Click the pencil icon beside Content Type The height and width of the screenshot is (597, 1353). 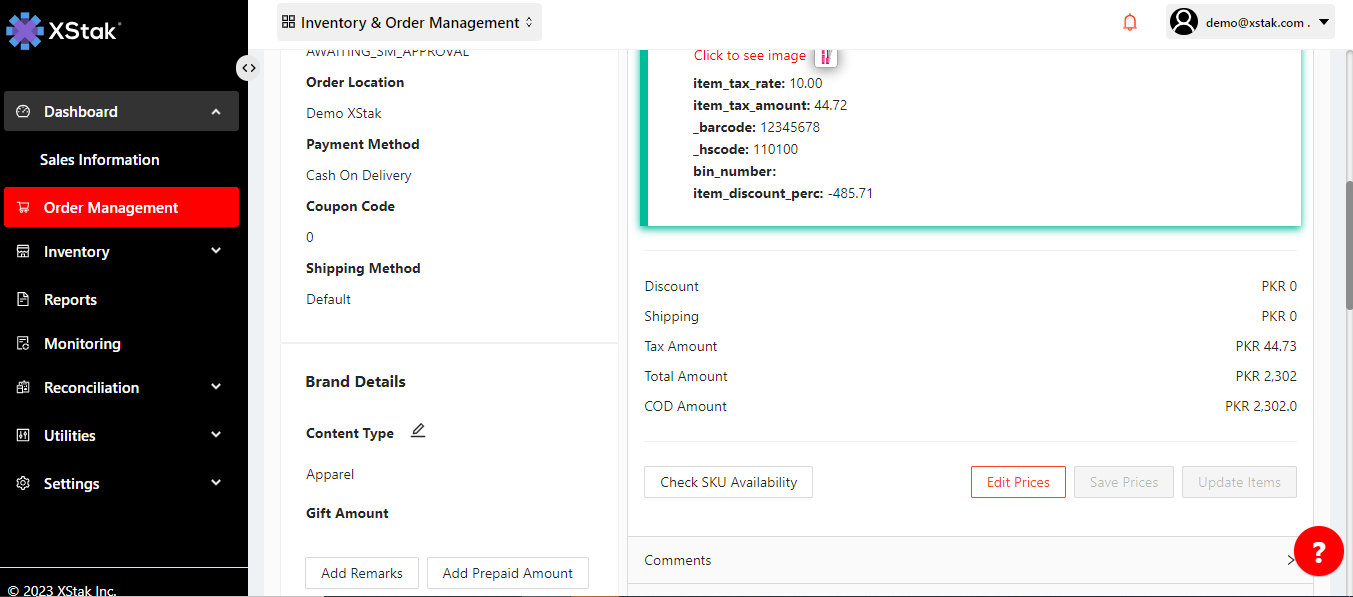point(418,431)
